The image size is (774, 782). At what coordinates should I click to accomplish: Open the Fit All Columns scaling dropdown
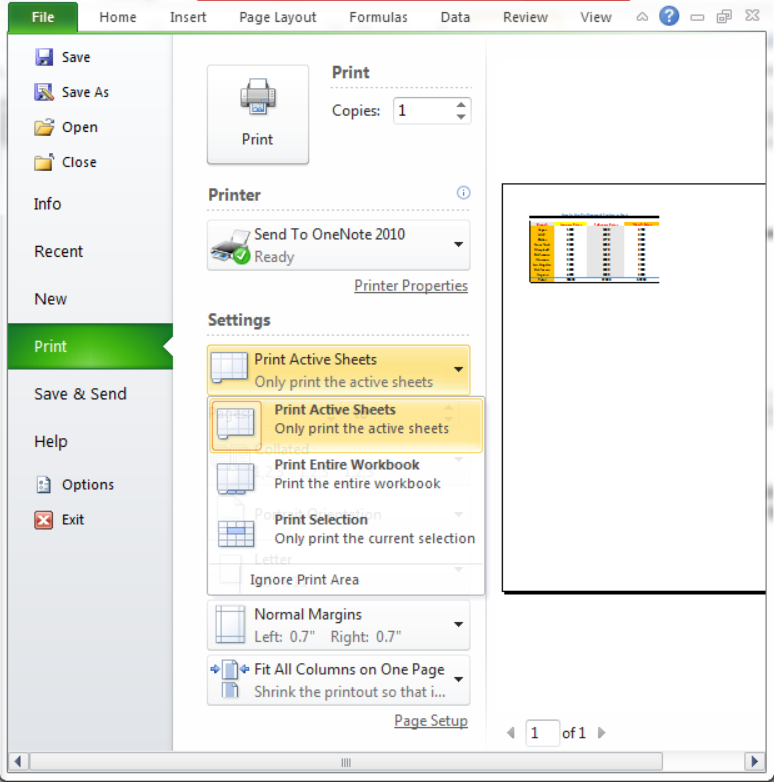(x=458, y=679)
